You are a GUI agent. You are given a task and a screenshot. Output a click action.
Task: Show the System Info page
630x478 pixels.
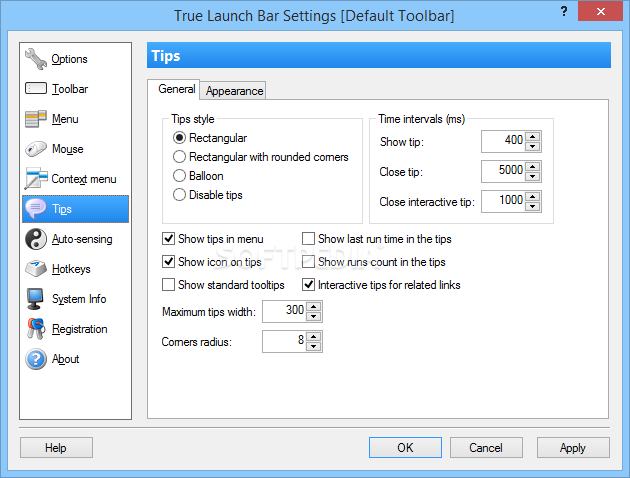pos(76,299)
